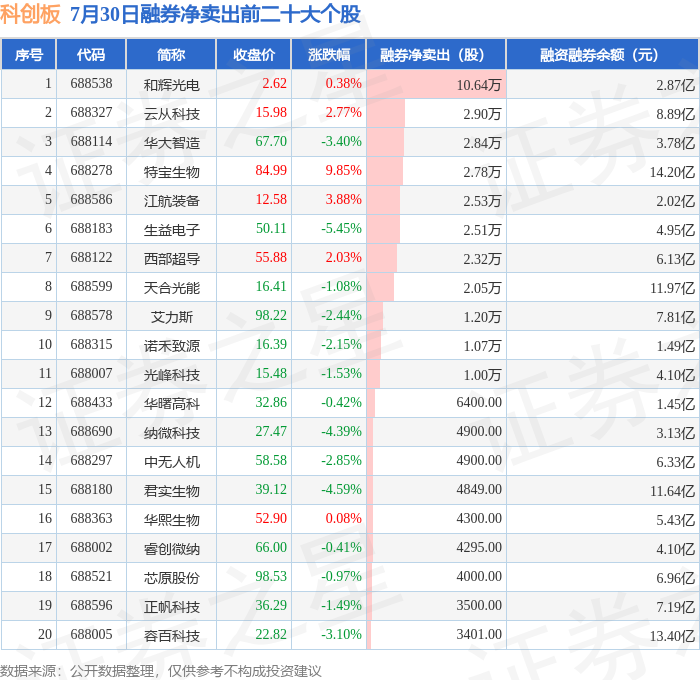Click net sell value 6400.00
Image resolution: width=700 pixels, height=680 pixels.
point(479,403)
